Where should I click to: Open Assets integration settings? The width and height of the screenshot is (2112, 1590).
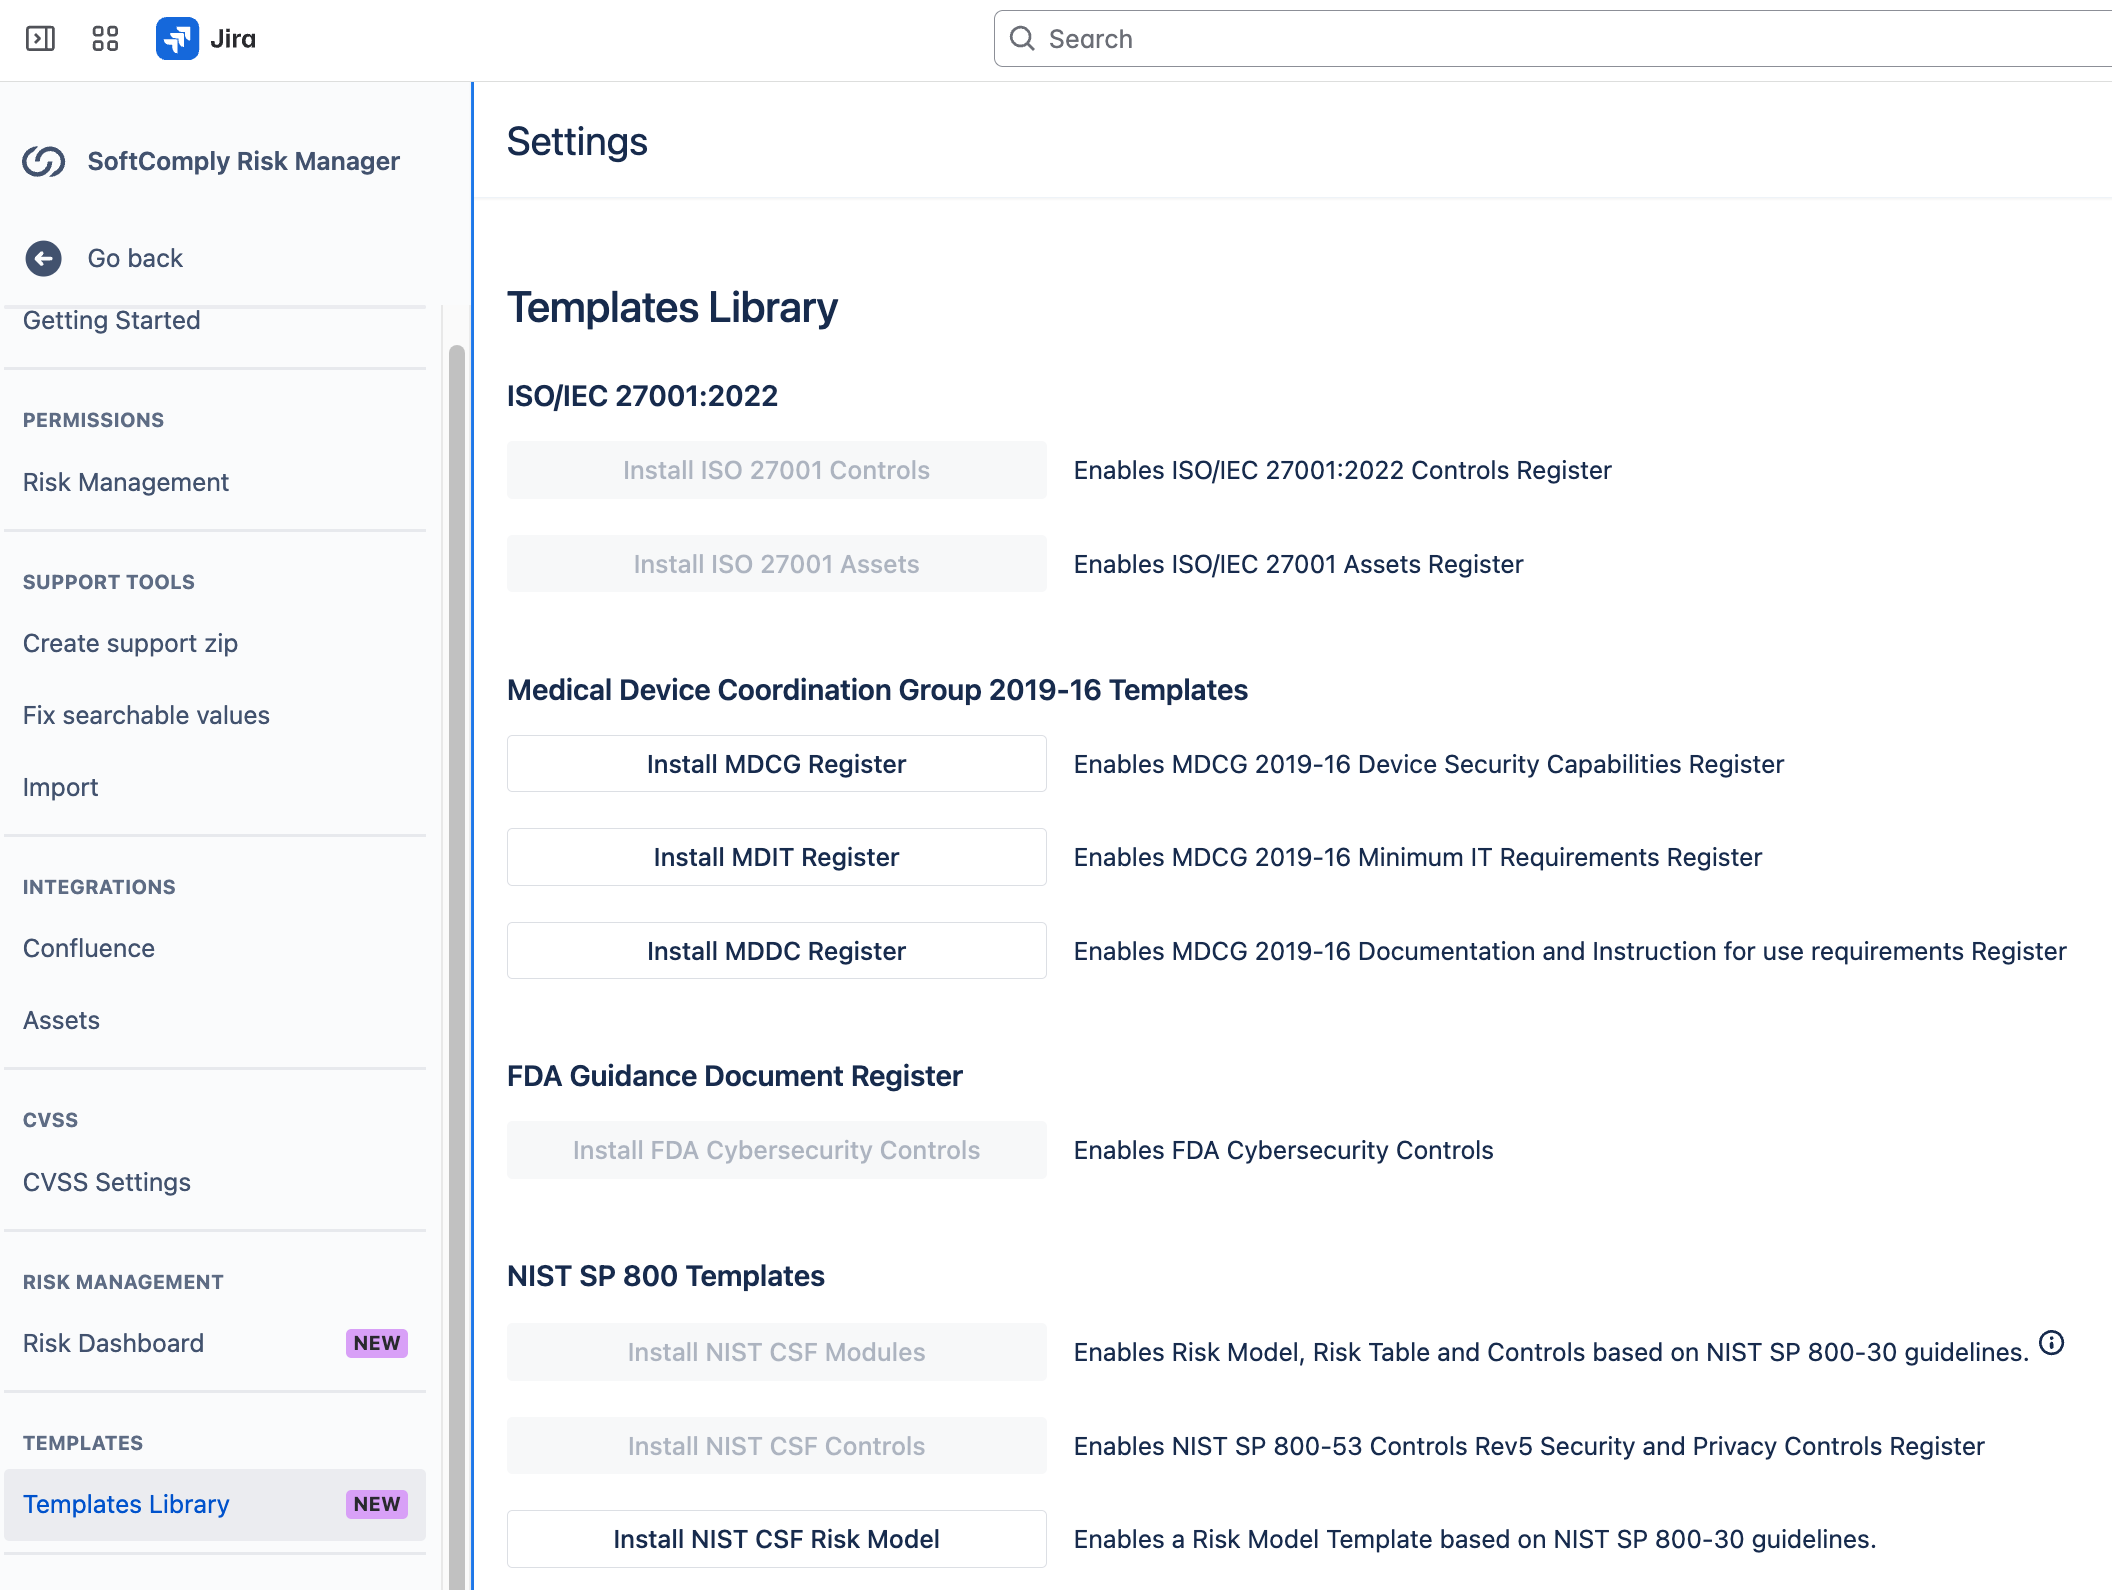coord(61,1020)
